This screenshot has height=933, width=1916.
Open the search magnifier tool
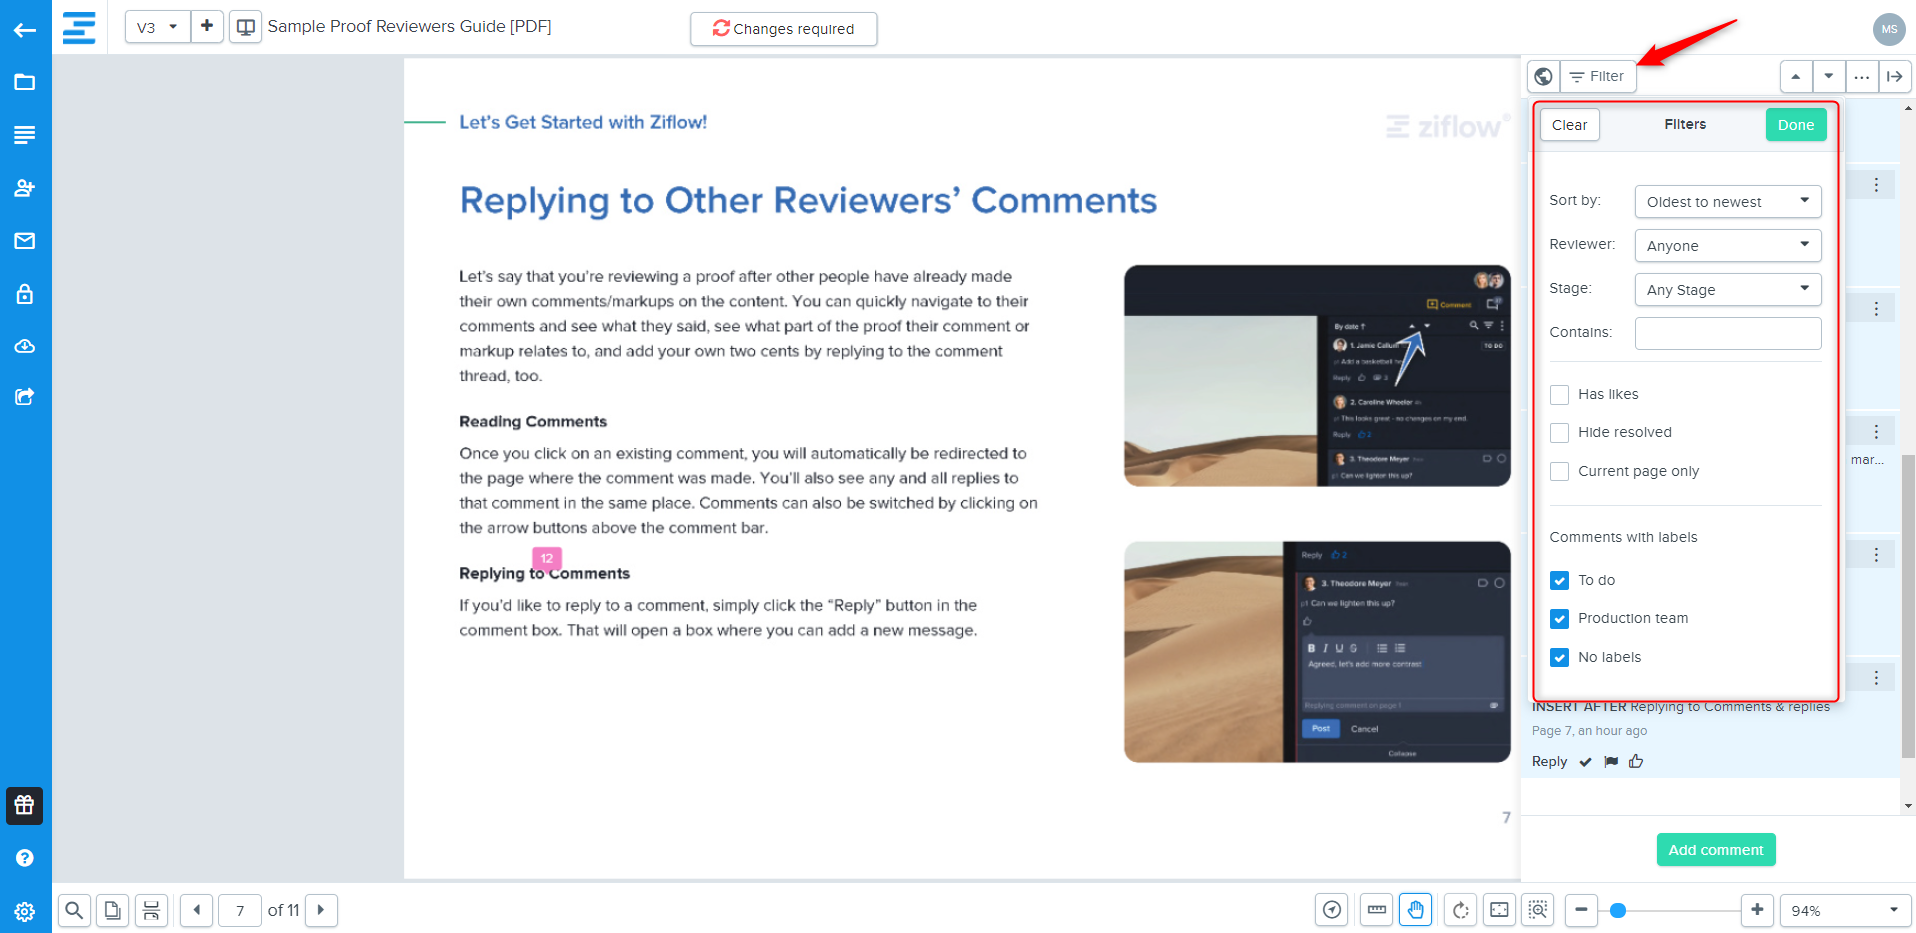pos(74,910)
